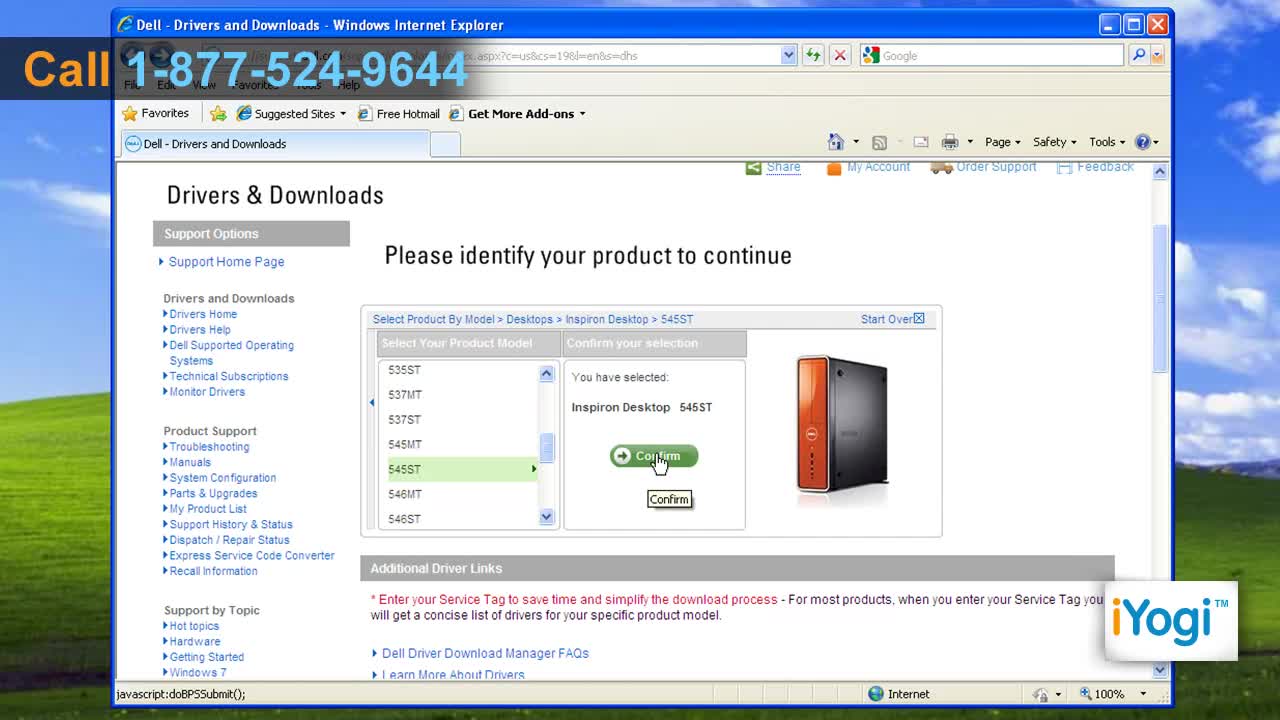Click the Home icon in the command bar
1280x720 pixels.
click(x=836, y=142)
